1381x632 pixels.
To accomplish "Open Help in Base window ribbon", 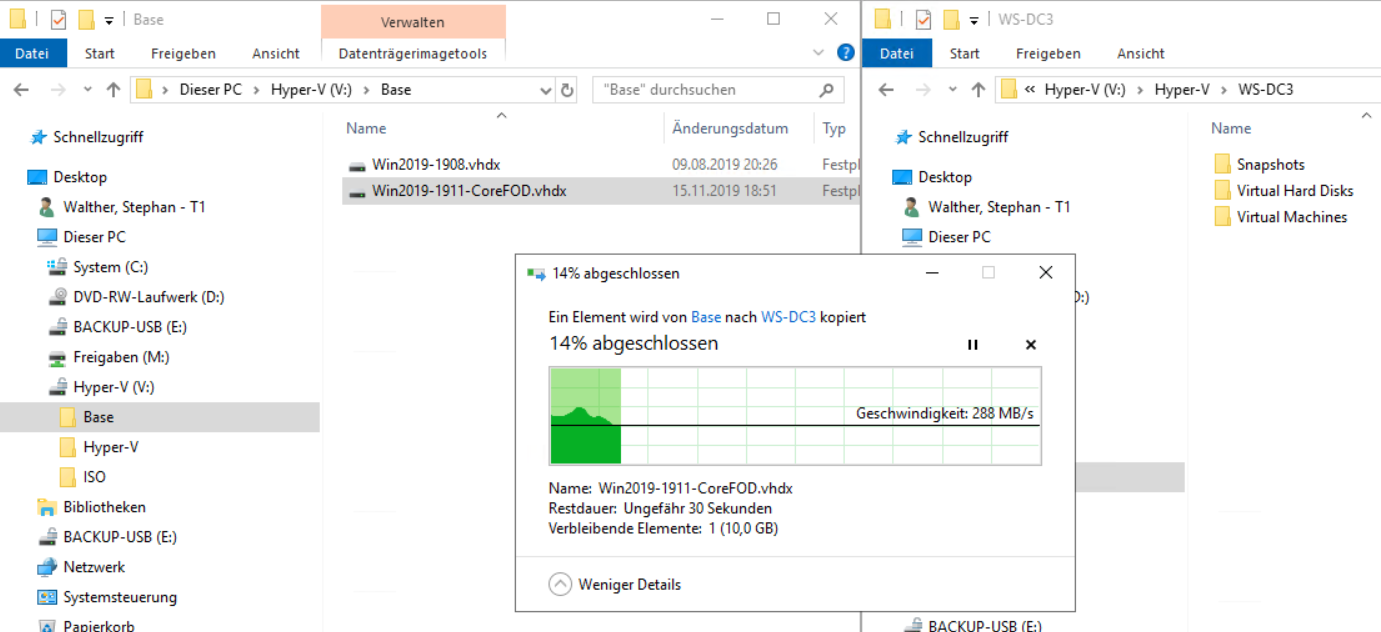I will click(845, 53).
